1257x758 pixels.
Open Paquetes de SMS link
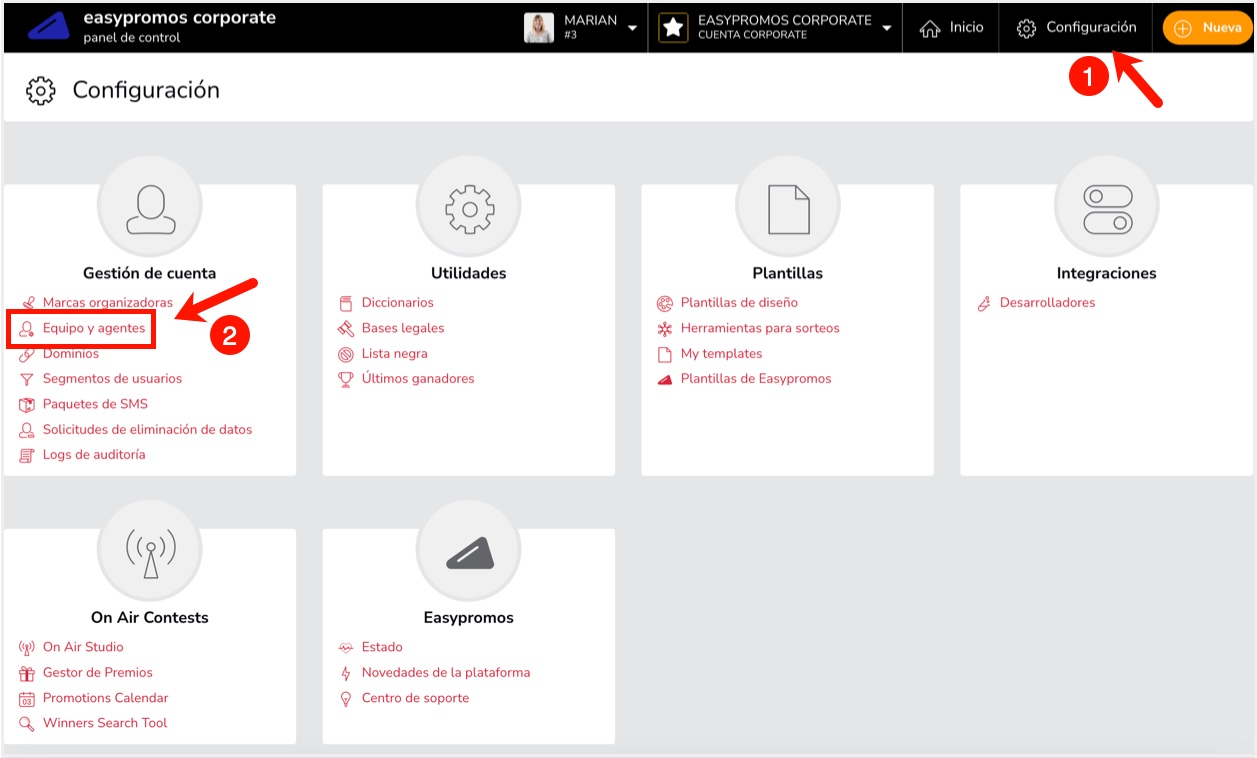pos(95,404)
